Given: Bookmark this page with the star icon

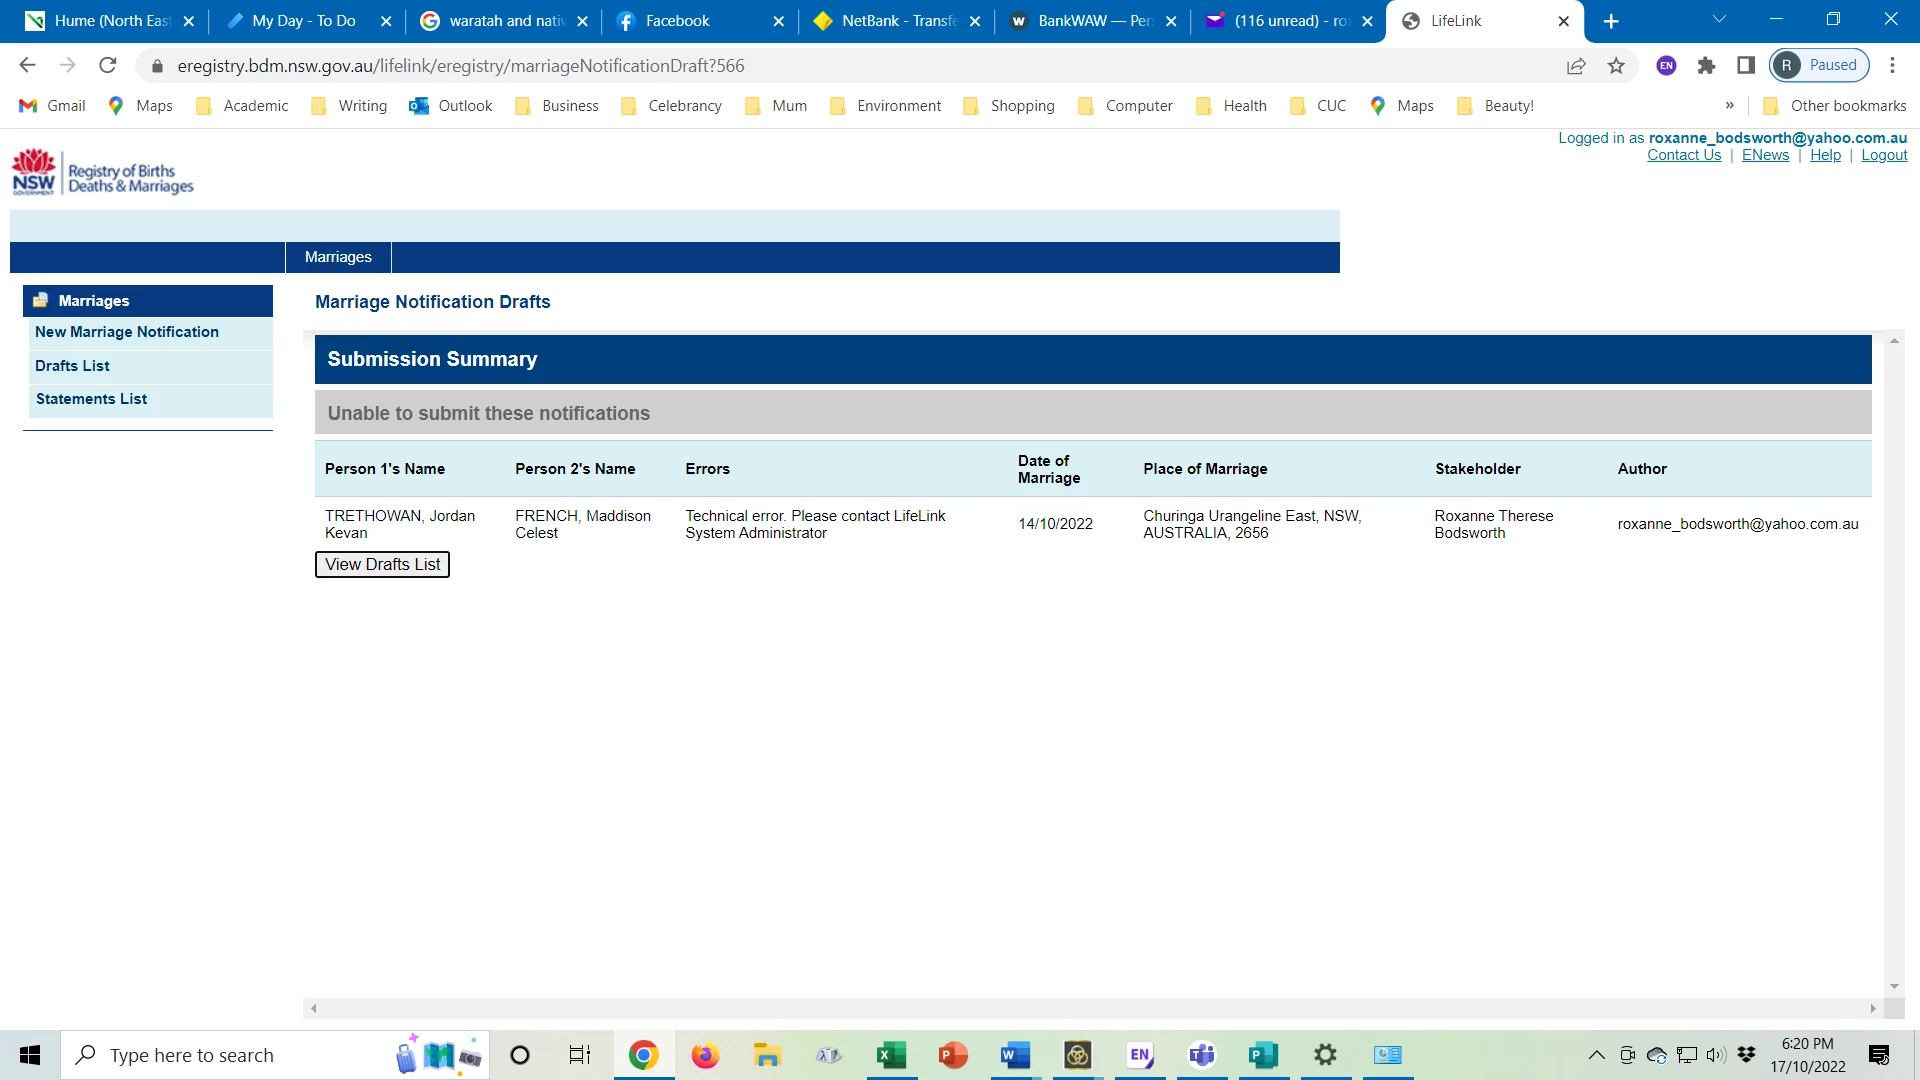Looking at the screenshot, I should tap(1616, 66).
